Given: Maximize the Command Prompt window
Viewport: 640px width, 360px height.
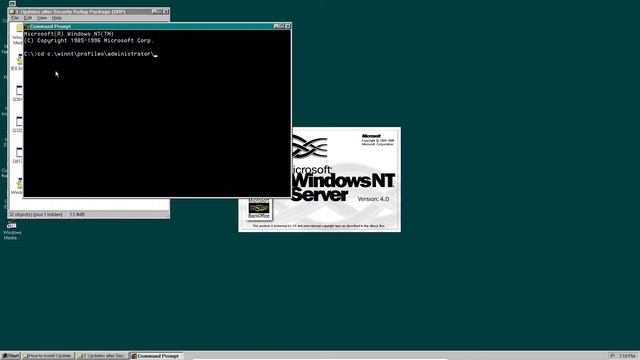Looking at the screenshot, I should tap(281, 26).
